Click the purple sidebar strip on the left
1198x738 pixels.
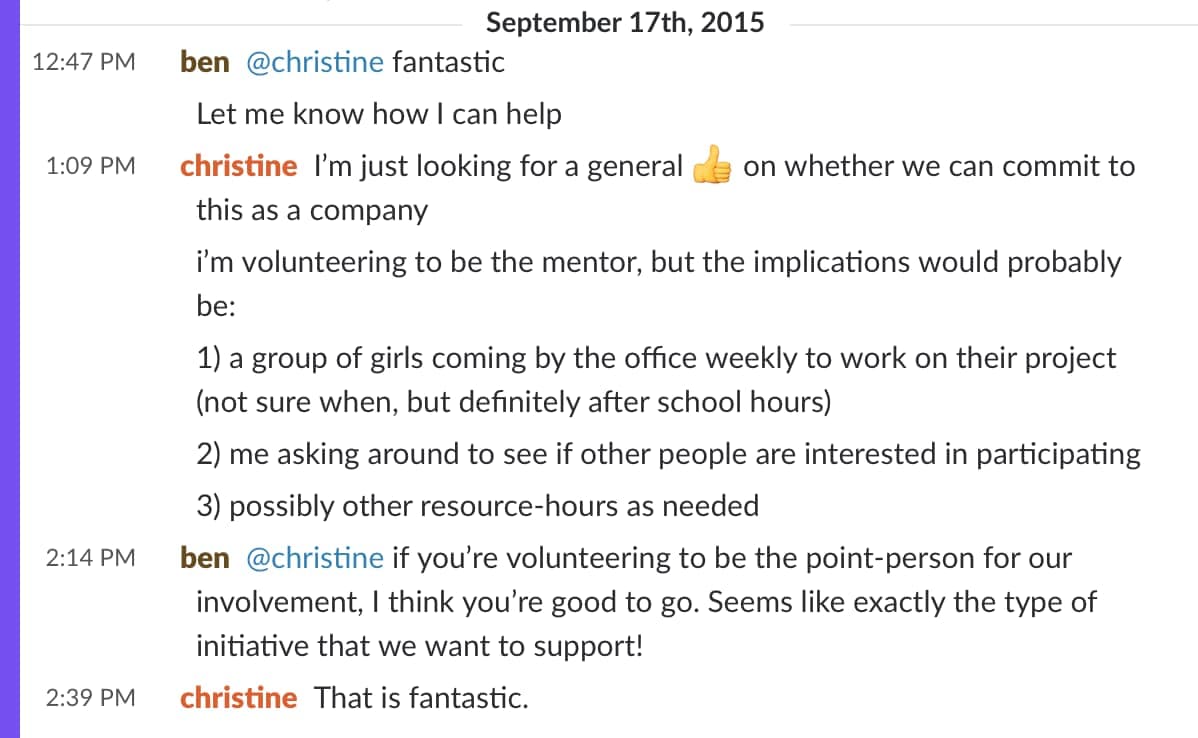[10, 369]
